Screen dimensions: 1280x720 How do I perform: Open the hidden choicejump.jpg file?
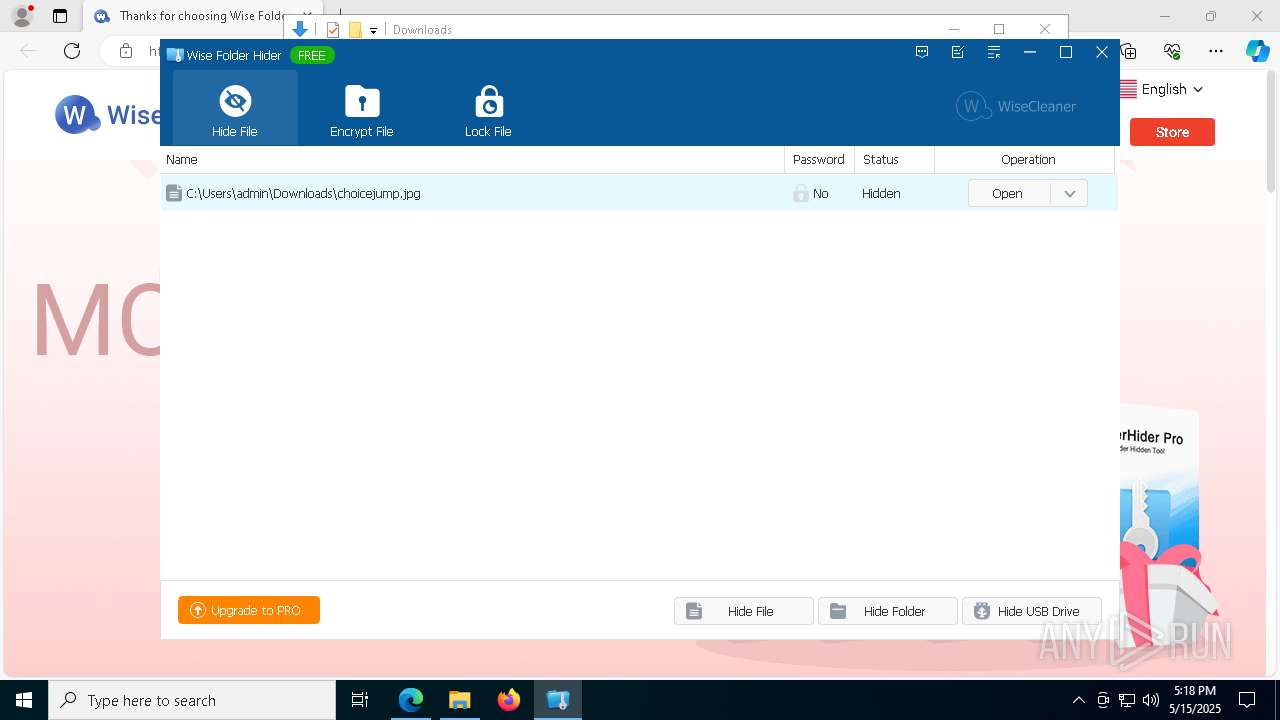pyautogui.click(x=1009, y=194)
